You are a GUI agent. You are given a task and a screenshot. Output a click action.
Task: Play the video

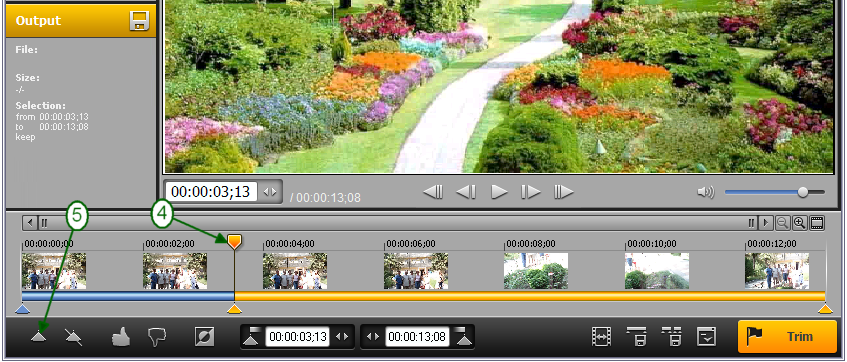point(499,192)
